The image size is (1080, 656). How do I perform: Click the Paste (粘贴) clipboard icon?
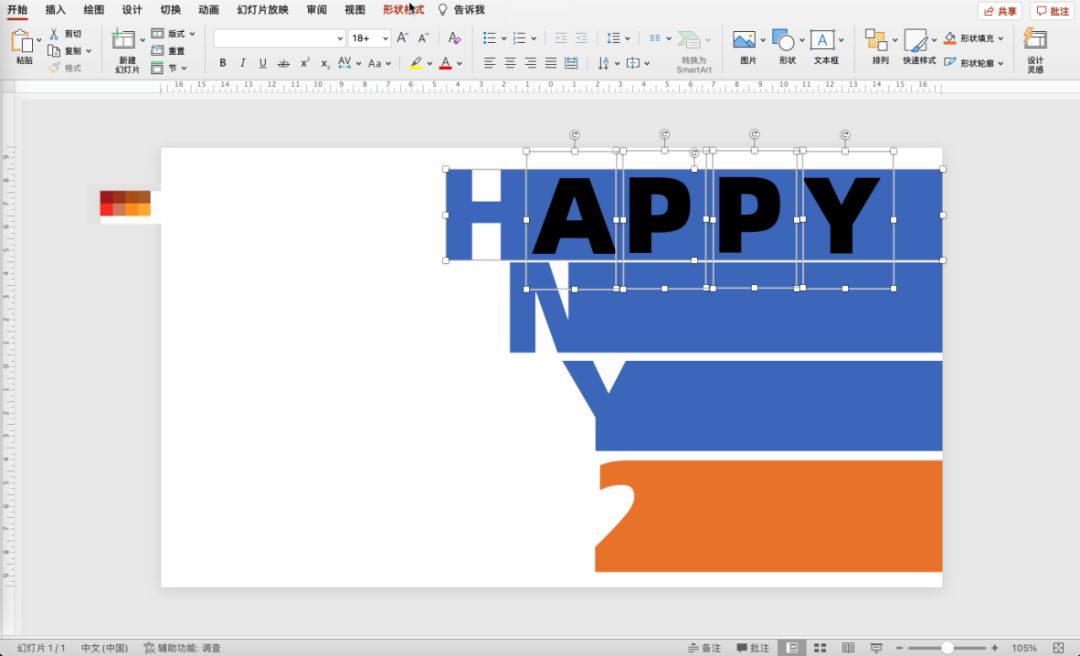(21, 41)
